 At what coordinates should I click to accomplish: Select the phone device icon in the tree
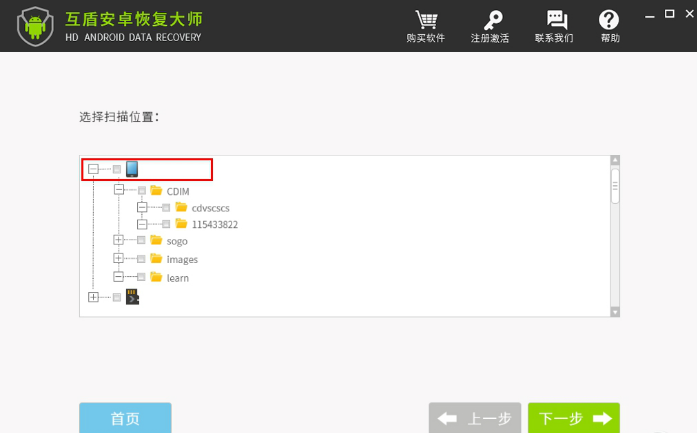tap(132, 169)
